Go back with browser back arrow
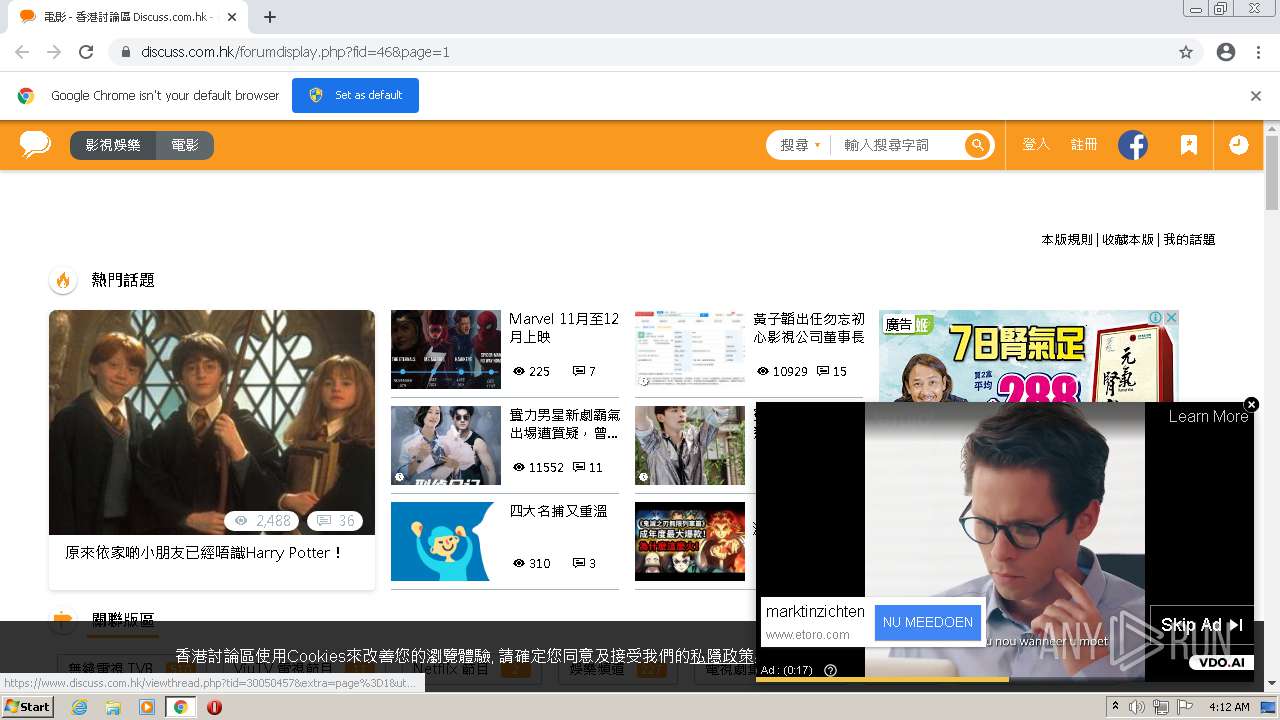1280x720 pixels. [x=22, y=52]
